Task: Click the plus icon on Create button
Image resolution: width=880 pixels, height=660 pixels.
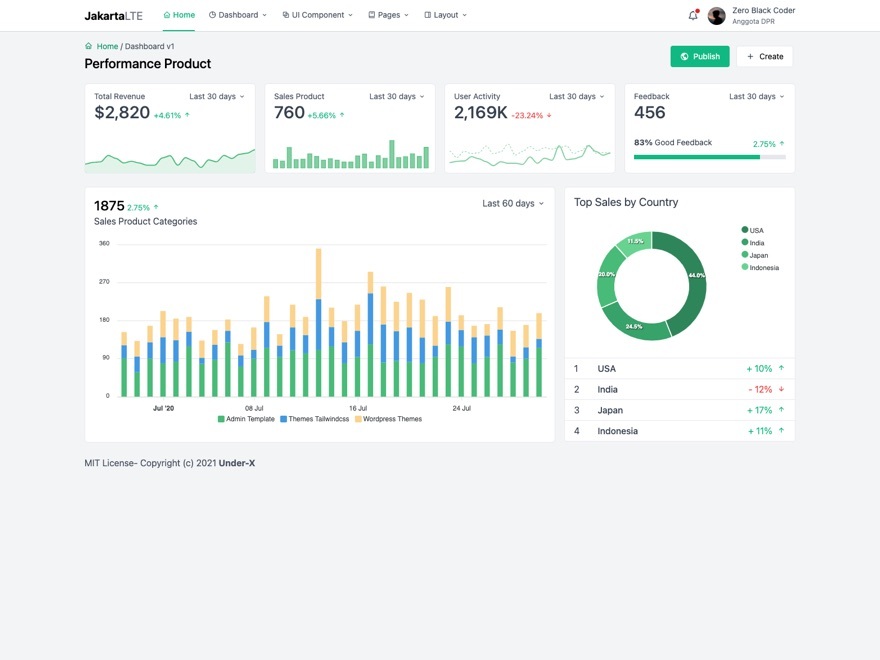Action: click(750, 56)
